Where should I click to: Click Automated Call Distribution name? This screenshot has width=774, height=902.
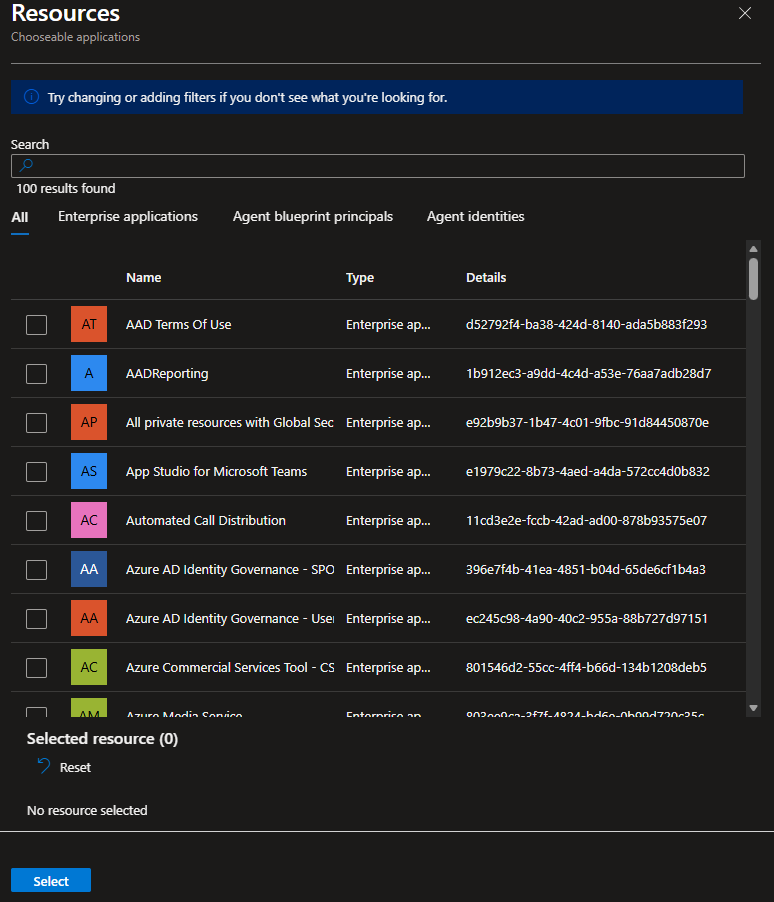[x=205, y=521]
